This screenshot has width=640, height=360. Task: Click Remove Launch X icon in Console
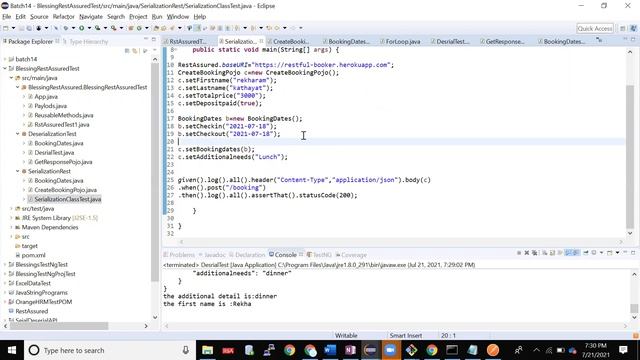click(x=527, y=253)
